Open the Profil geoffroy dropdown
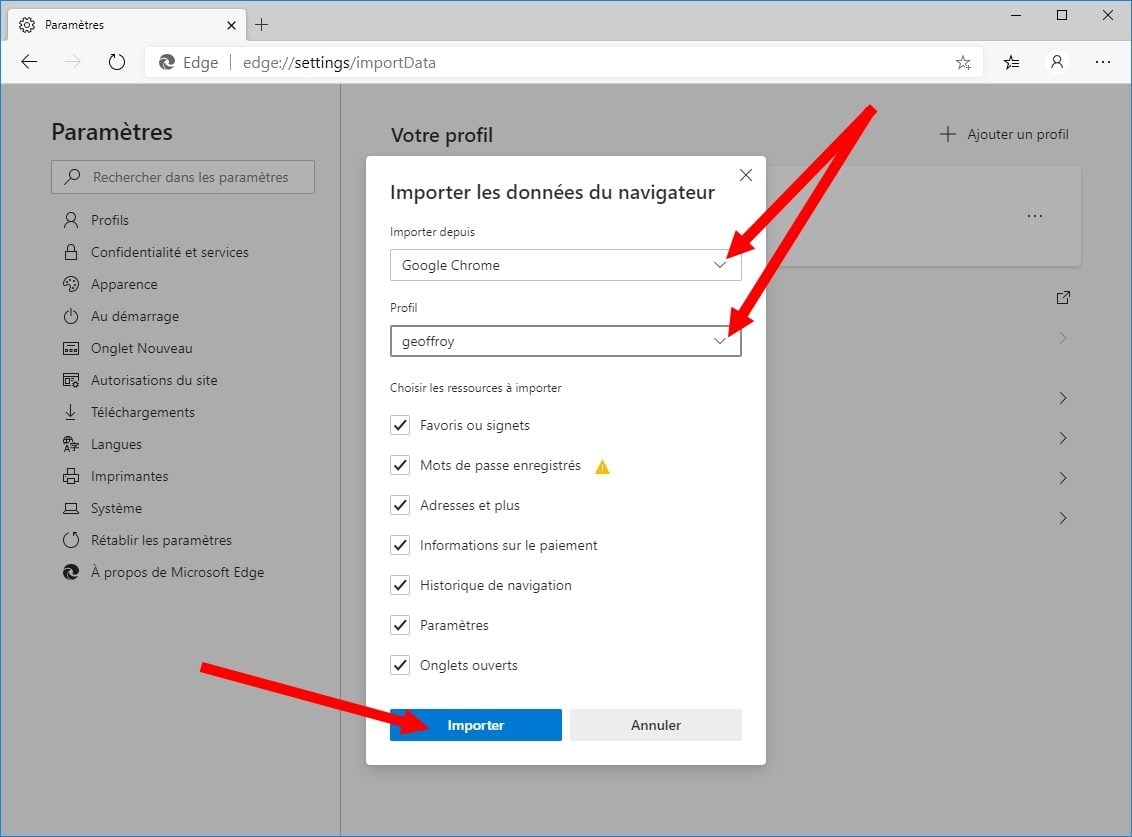 pyautogui.click(x=565, y=341)
